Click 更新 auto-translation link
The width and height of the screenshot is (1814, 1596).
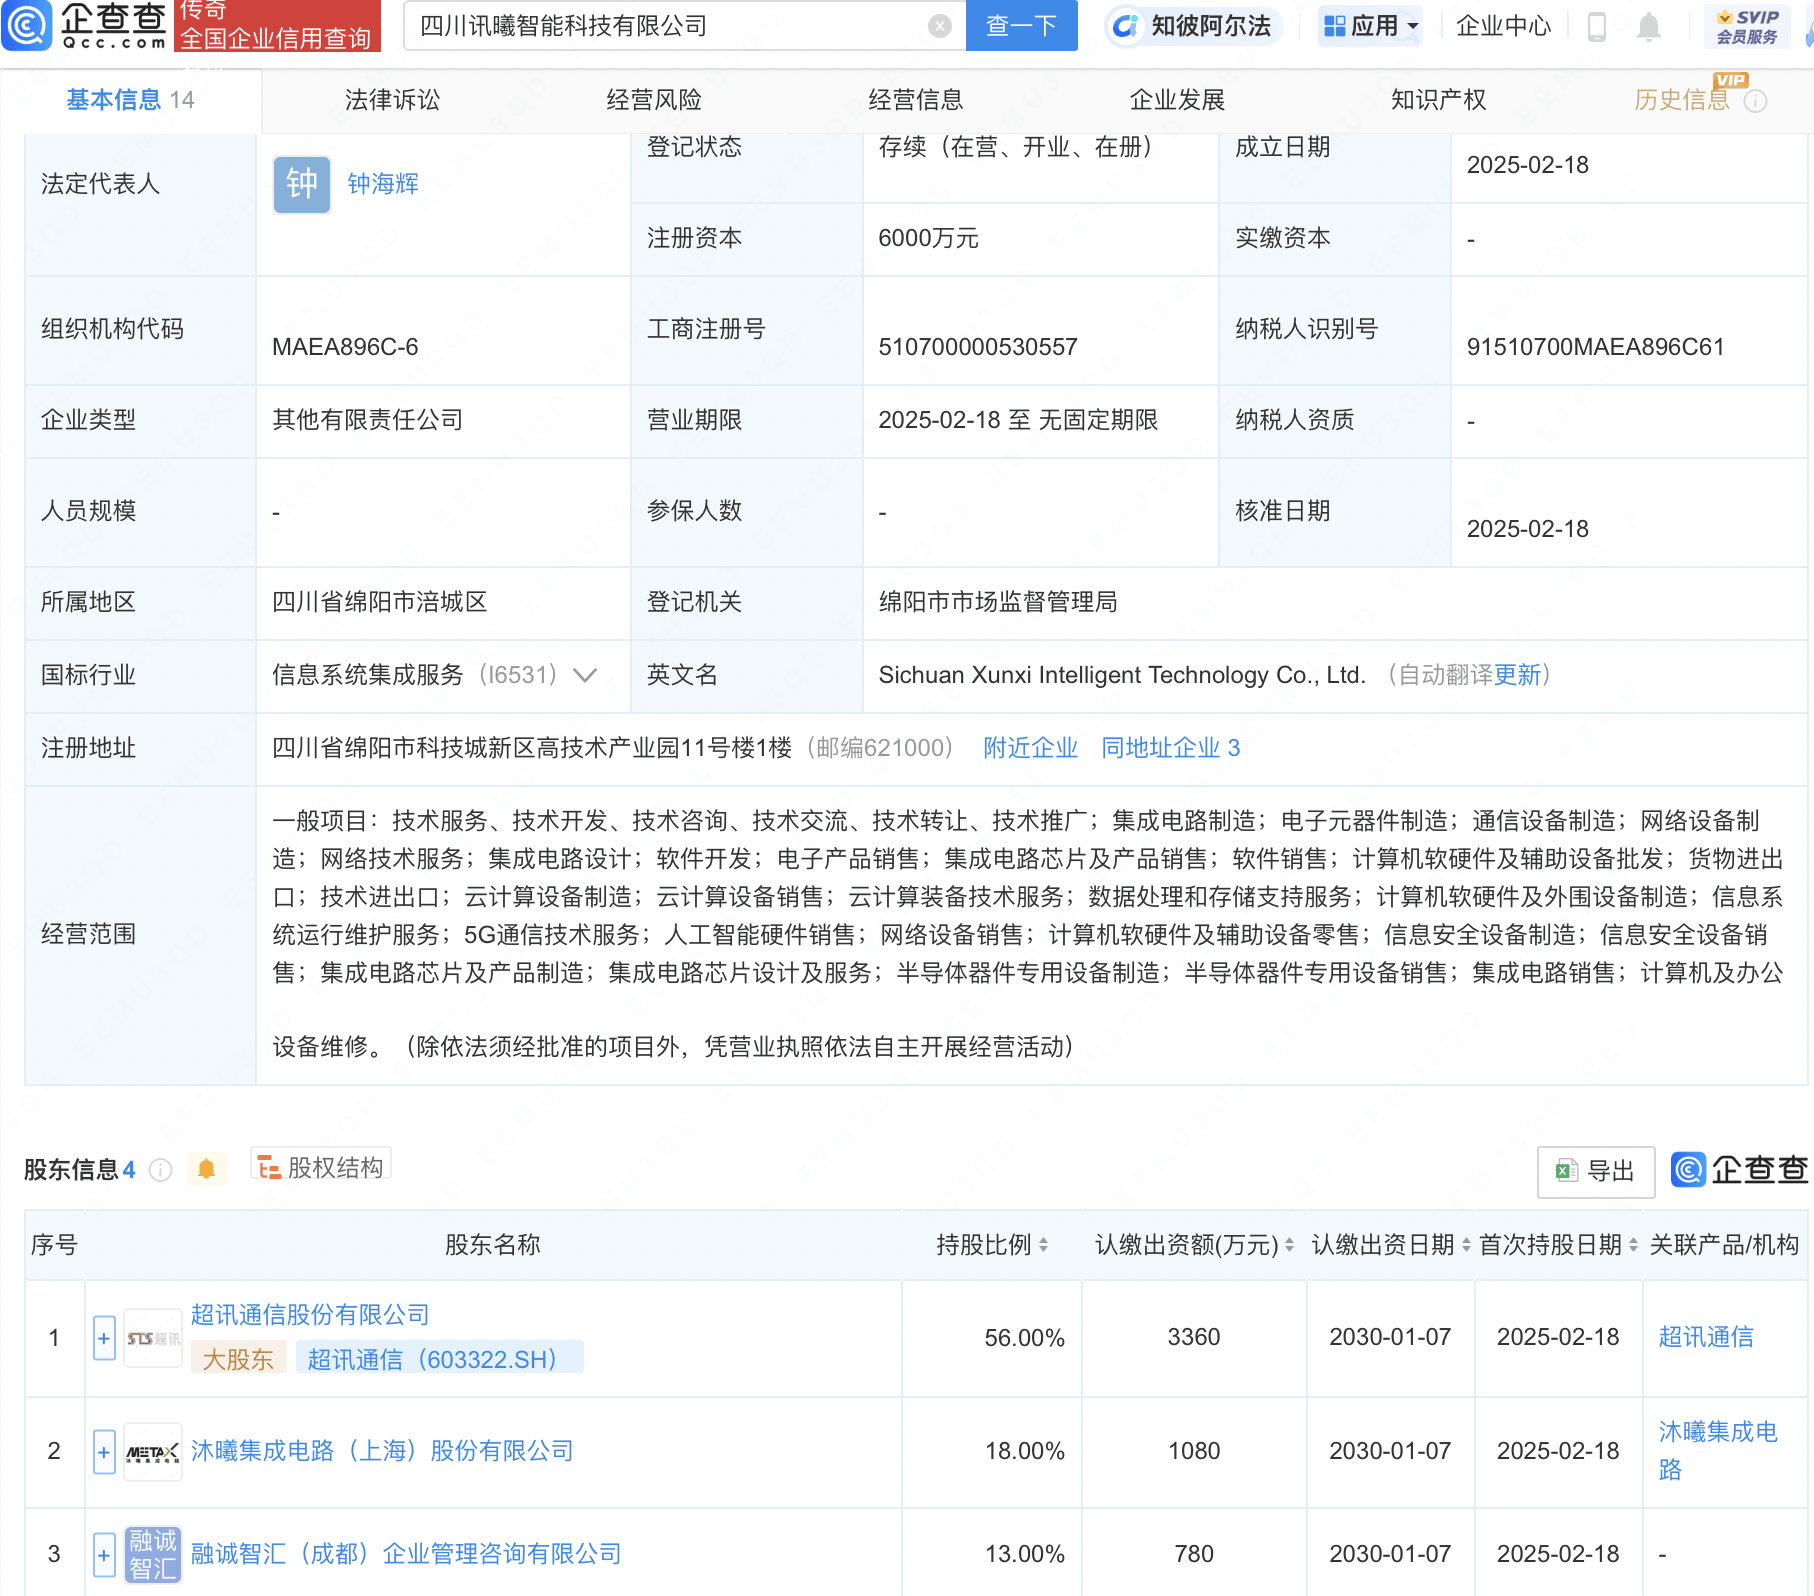pyautogui.click(x=1517, y=675)
